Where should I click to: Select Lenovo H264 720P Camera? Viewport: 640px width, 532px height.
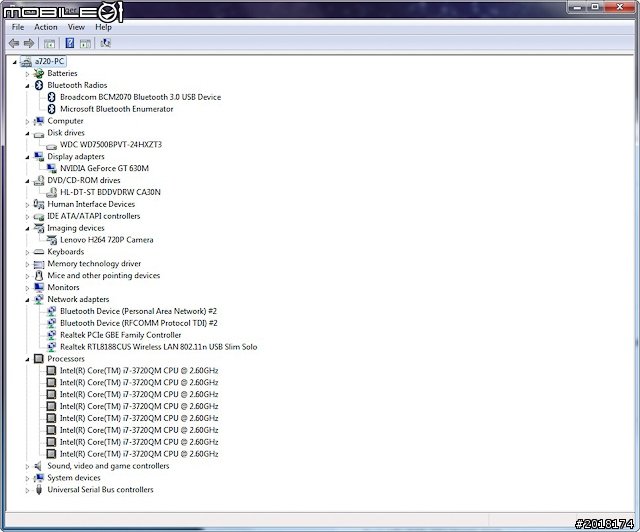[107, 240]
